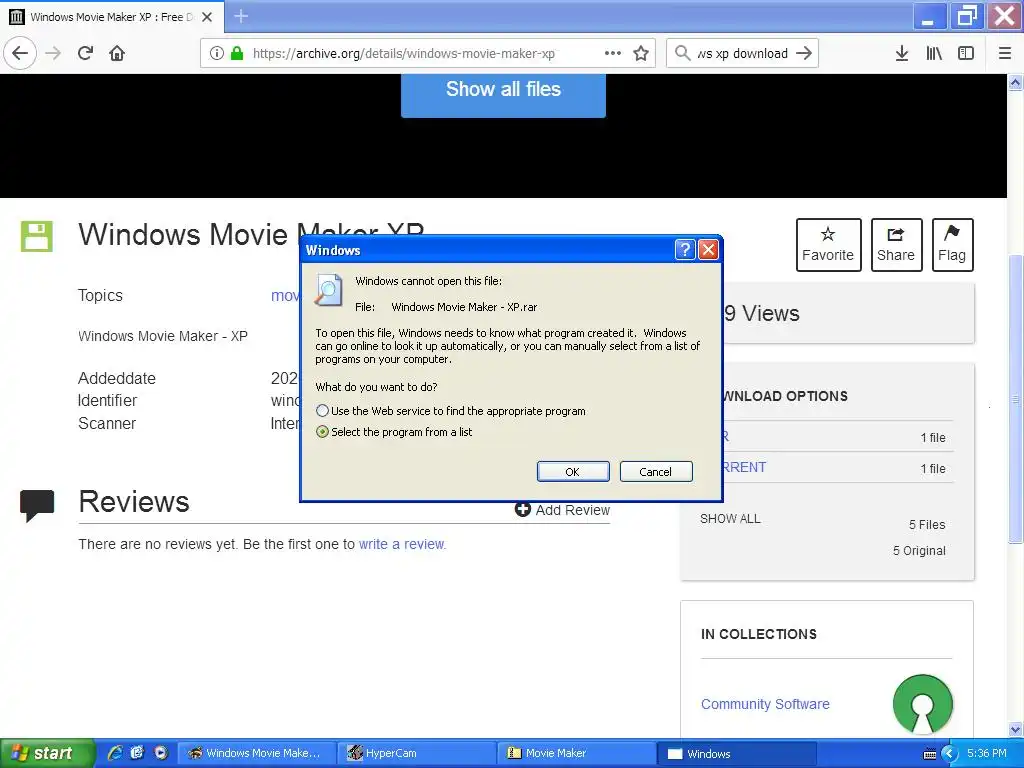
Task: Open the Downloads arrow icon in toolbar
Action: (902, 54)
